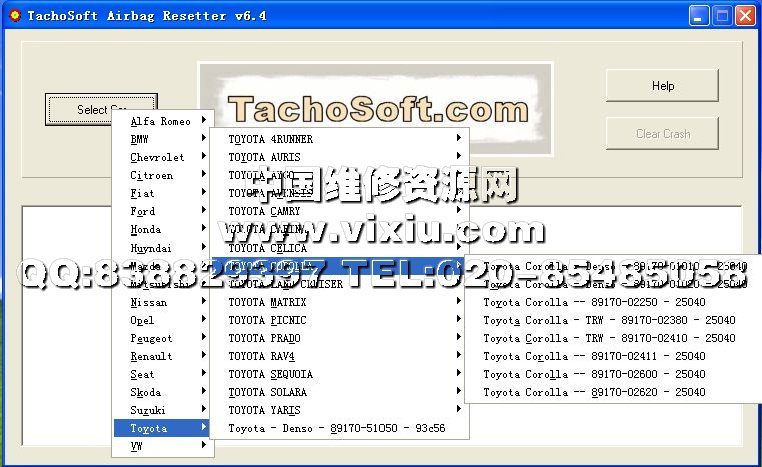
Task: Choose Toyota Corolla 89170-02620 - 25040
Action: (609, 392)
